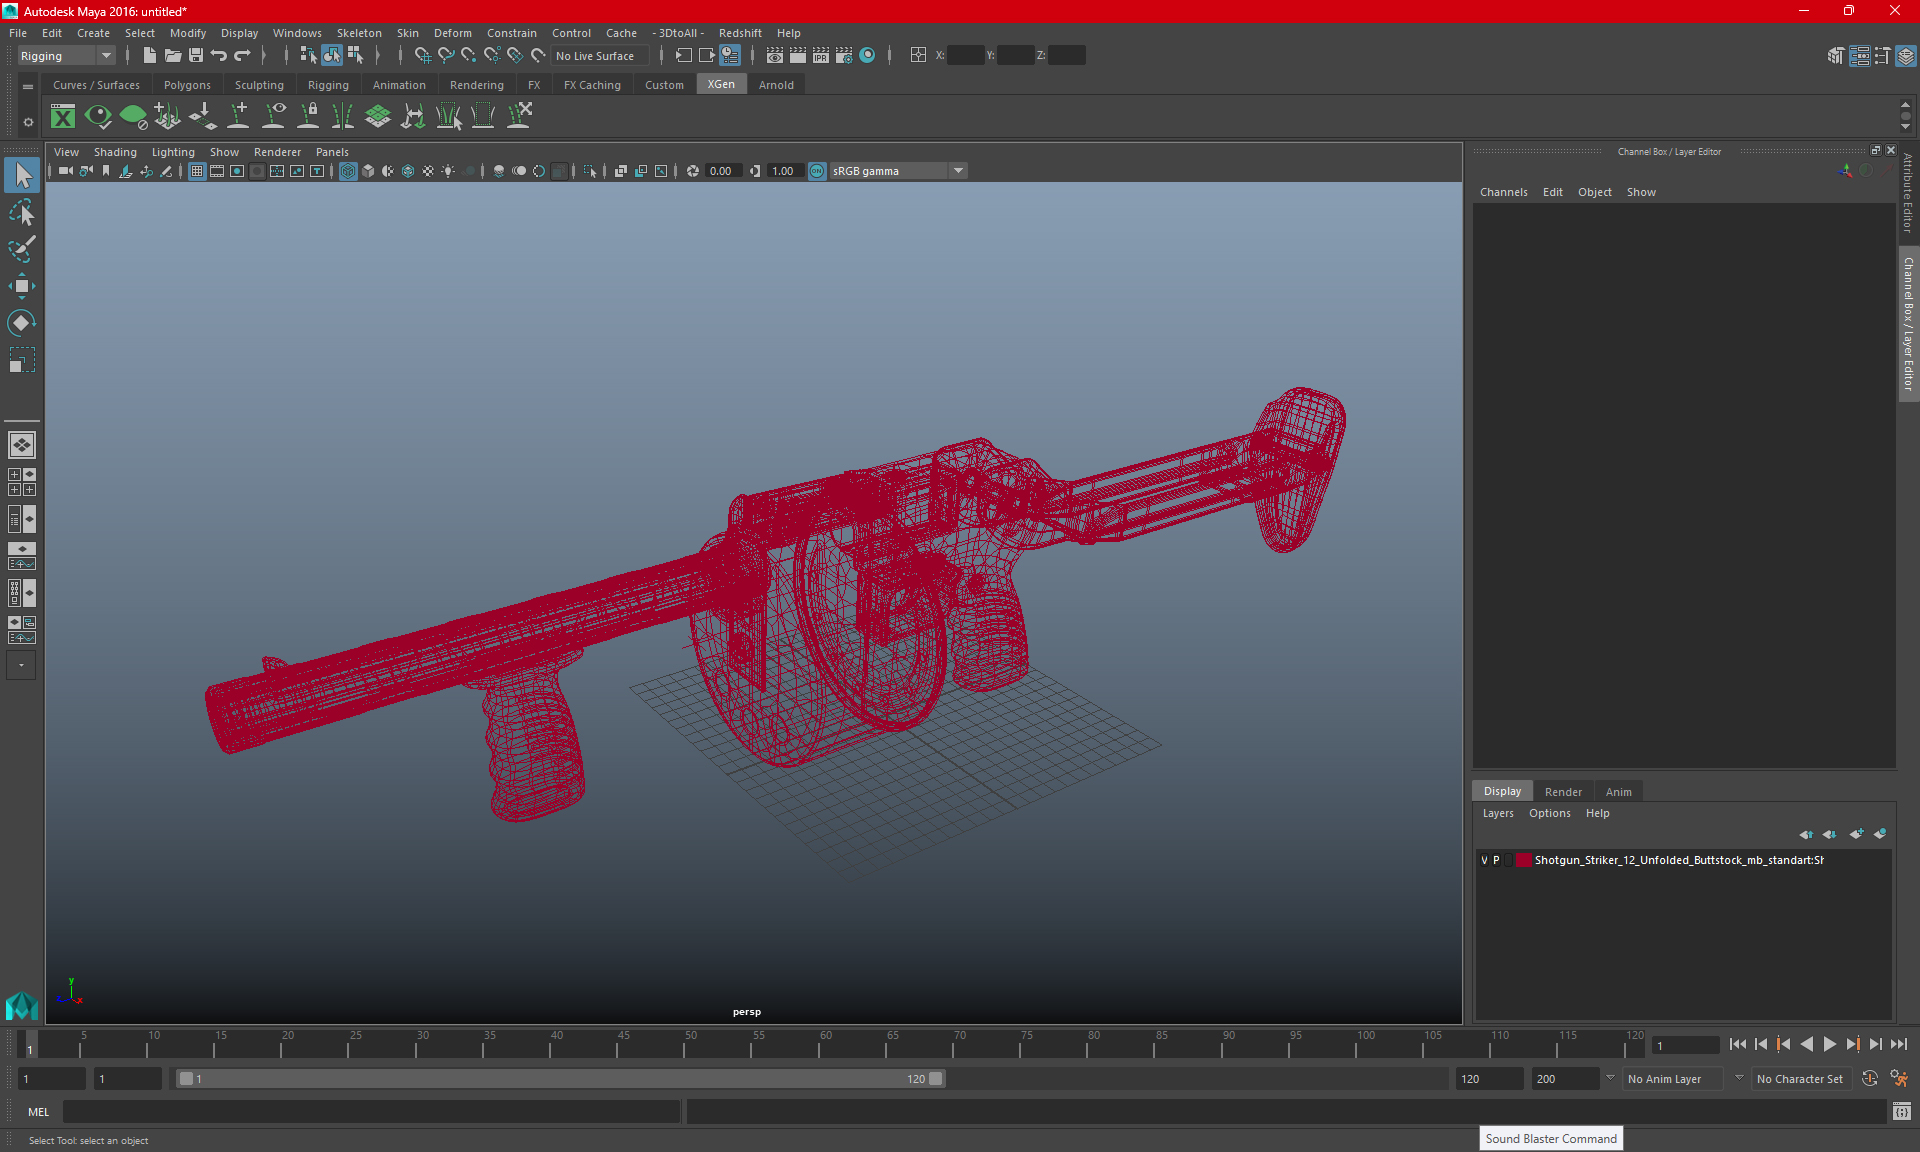Switch to the Render layer tab

point(1563,791)
